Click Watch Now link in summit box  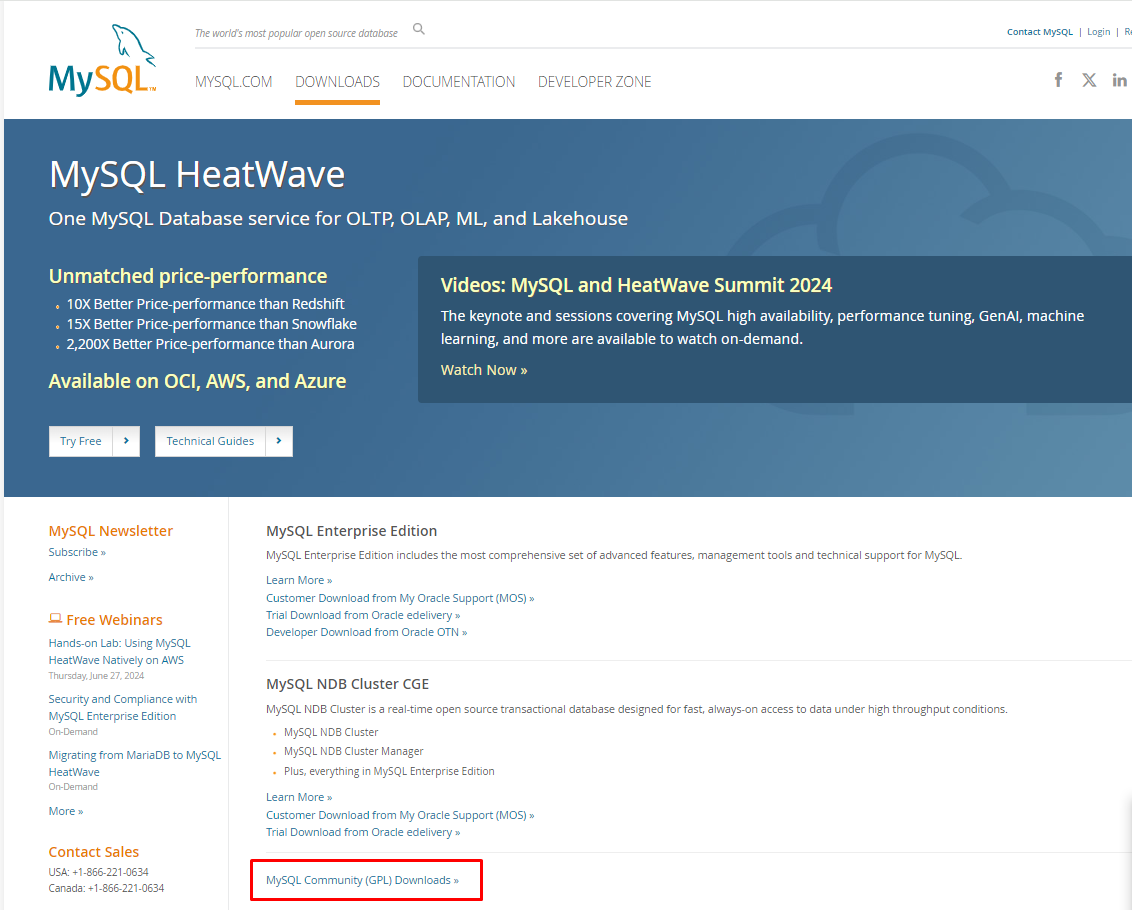(484, 370)
